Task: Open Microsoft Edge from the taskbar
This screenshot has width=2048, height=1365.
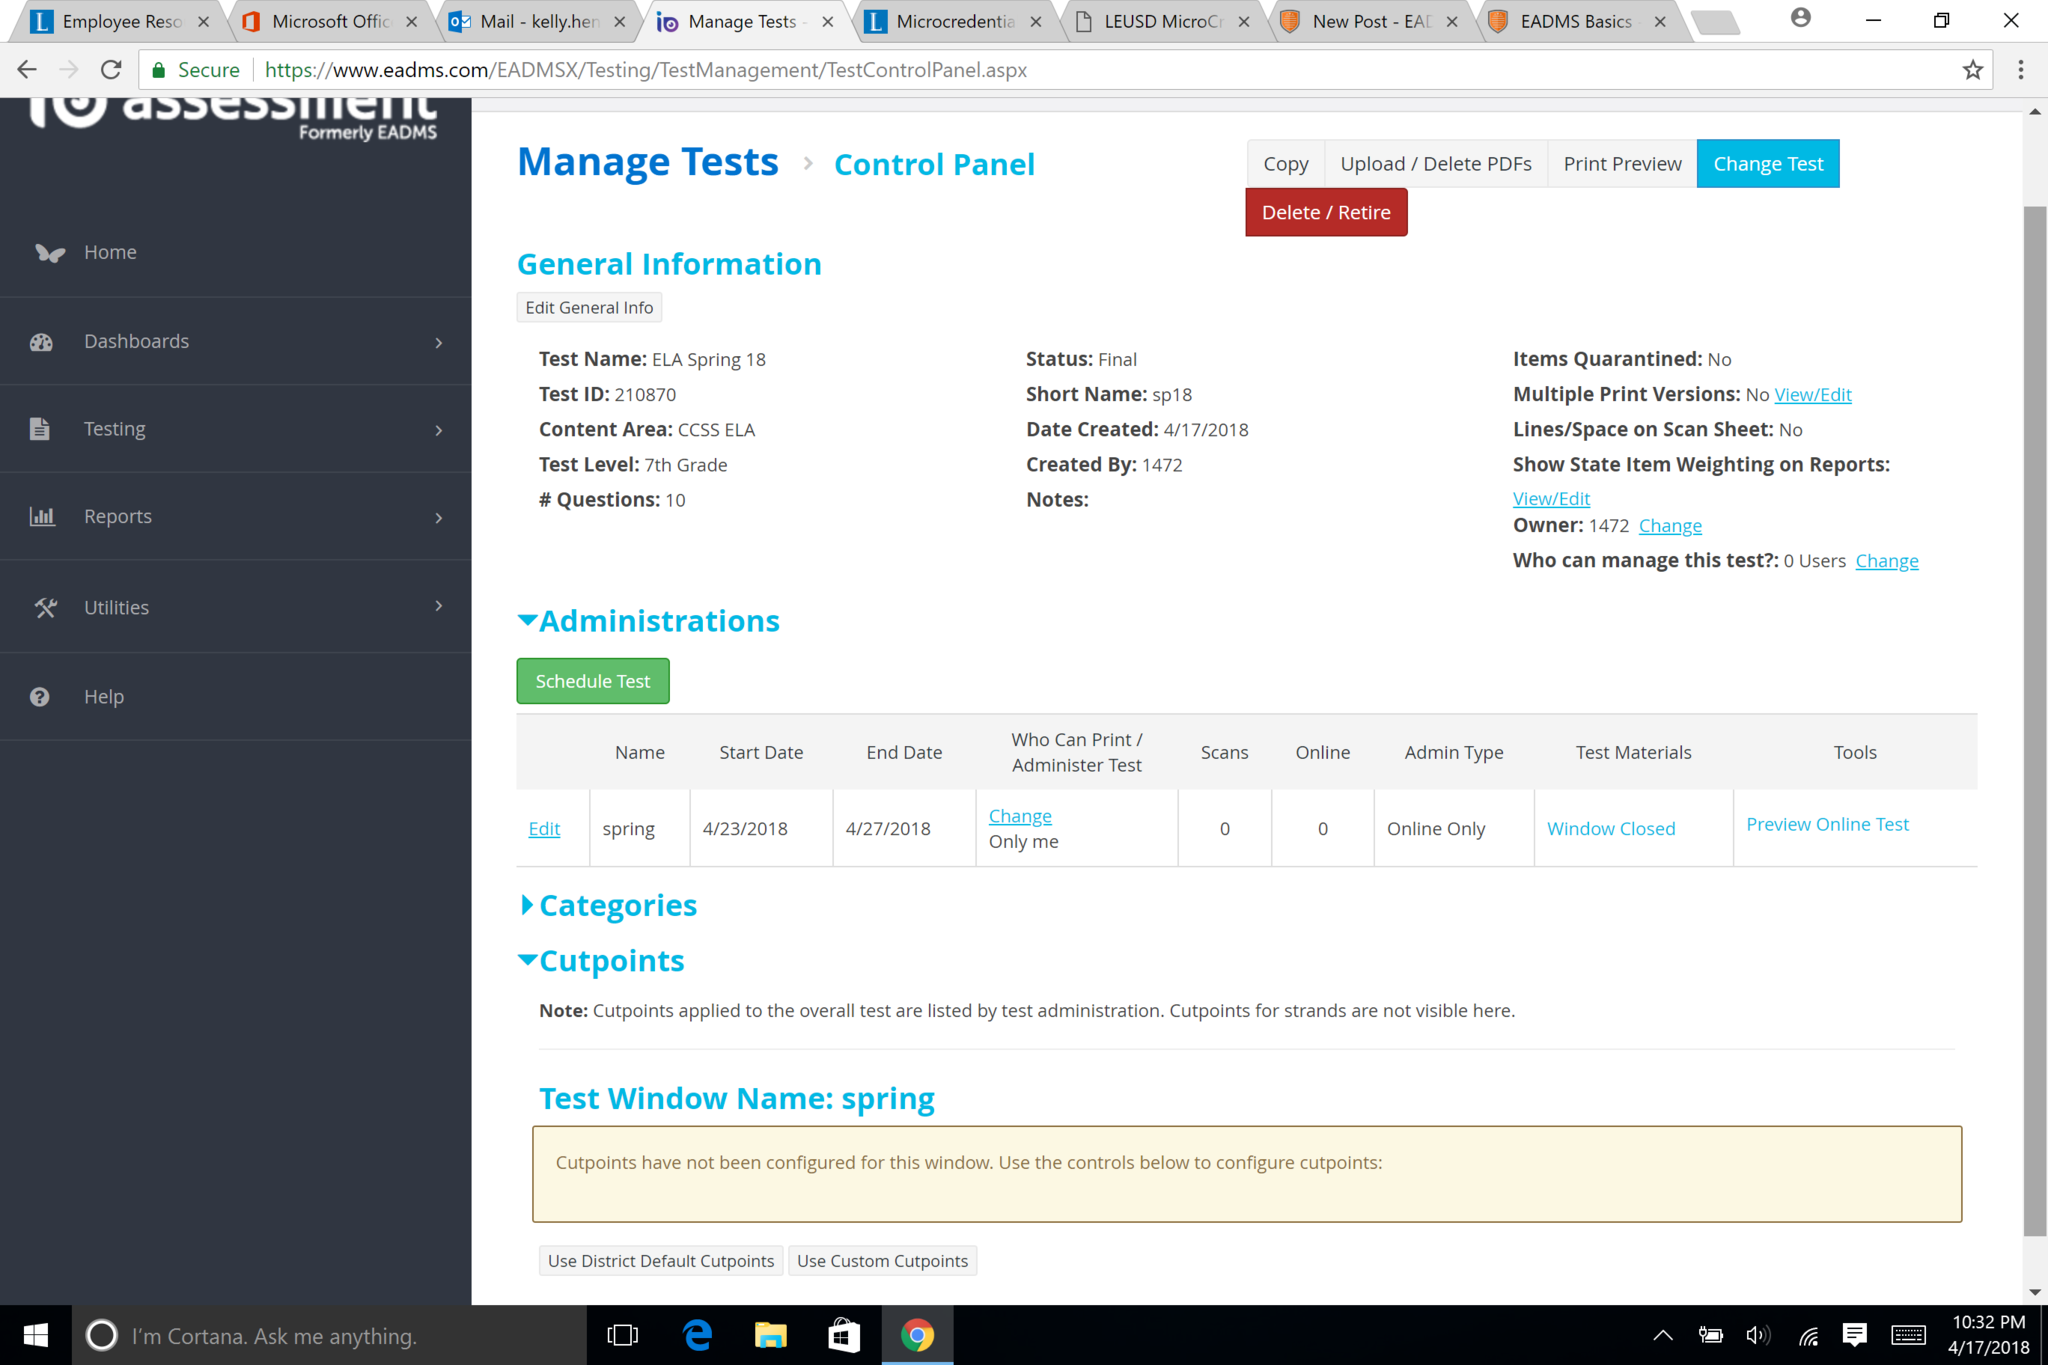Action: pyautogui.click(x=697, y=1336)
